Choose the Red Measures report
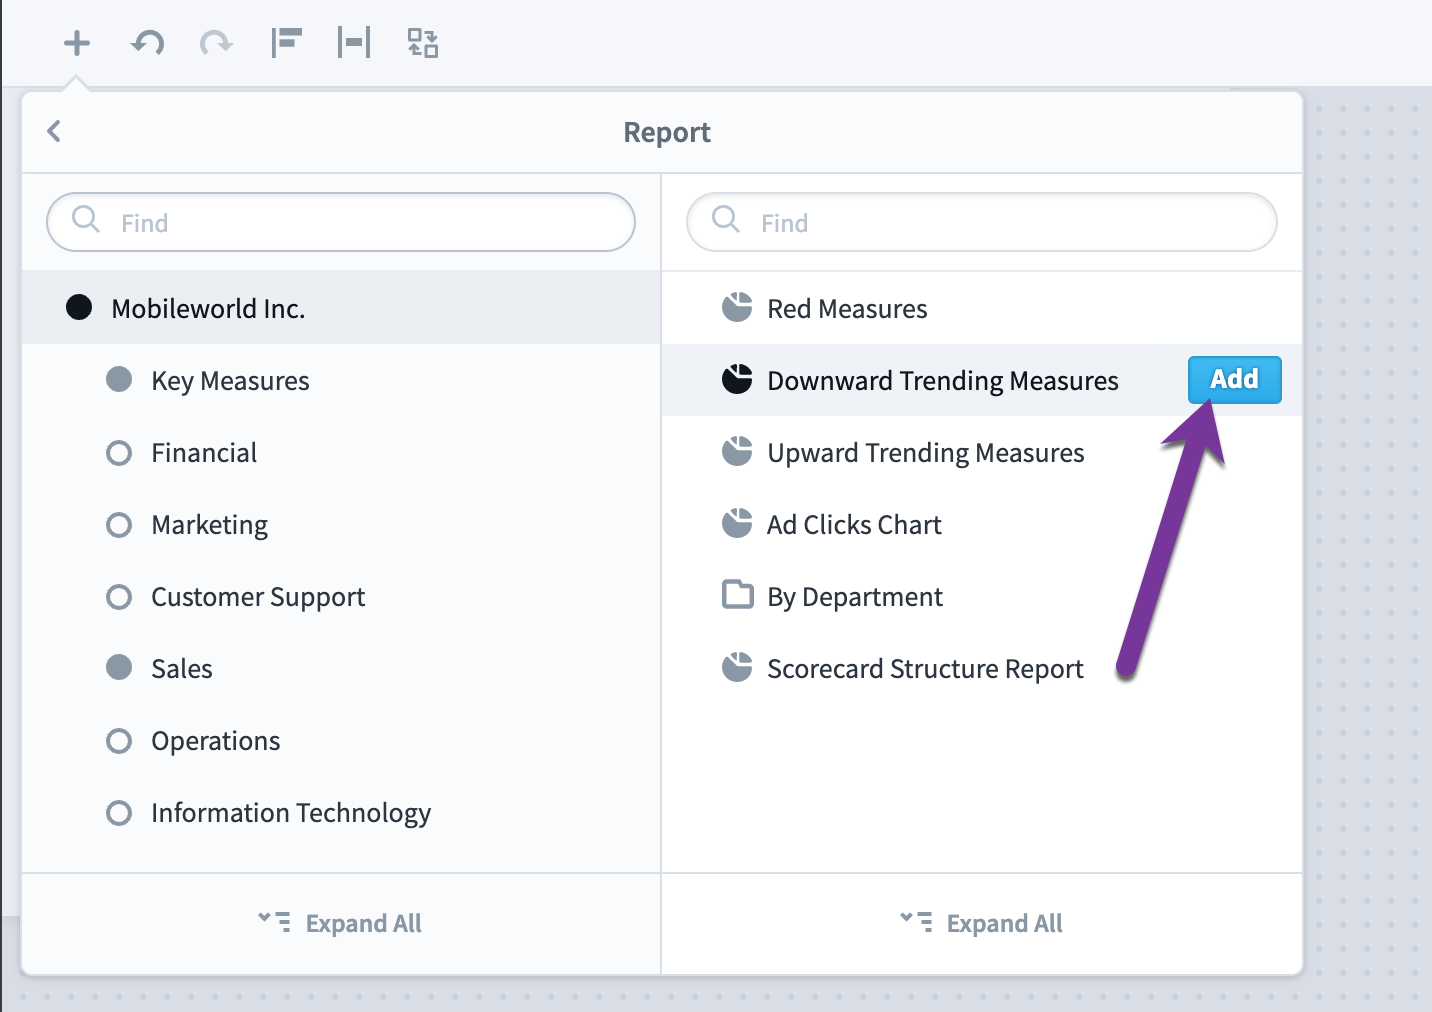This screenshot has width=1432, height=1012. (982, 308)
